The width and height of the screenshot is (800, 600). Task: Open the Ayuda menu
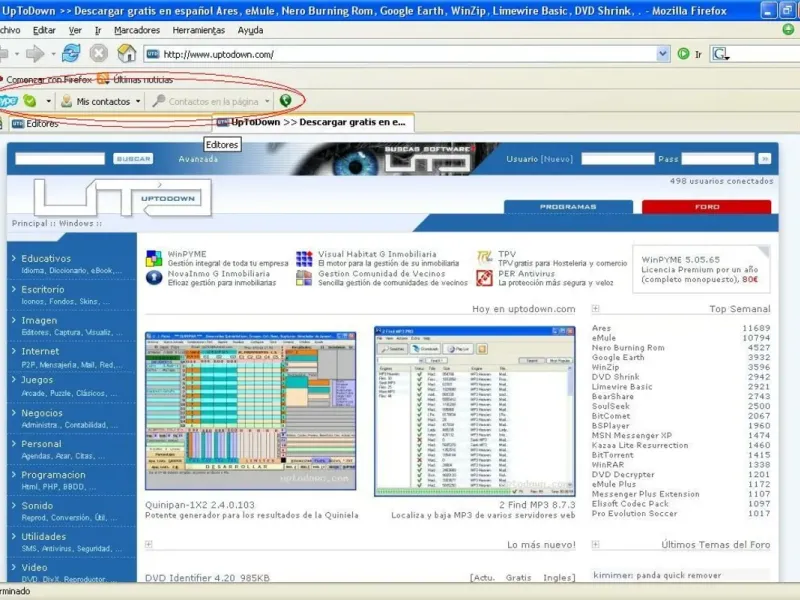tap(251, 30)
